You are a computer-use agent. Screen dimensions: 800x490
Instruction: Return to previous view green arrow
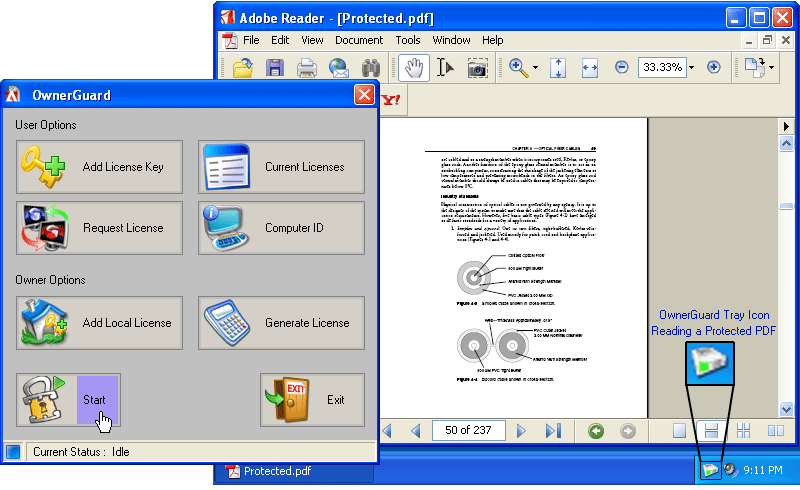(596, 431)
